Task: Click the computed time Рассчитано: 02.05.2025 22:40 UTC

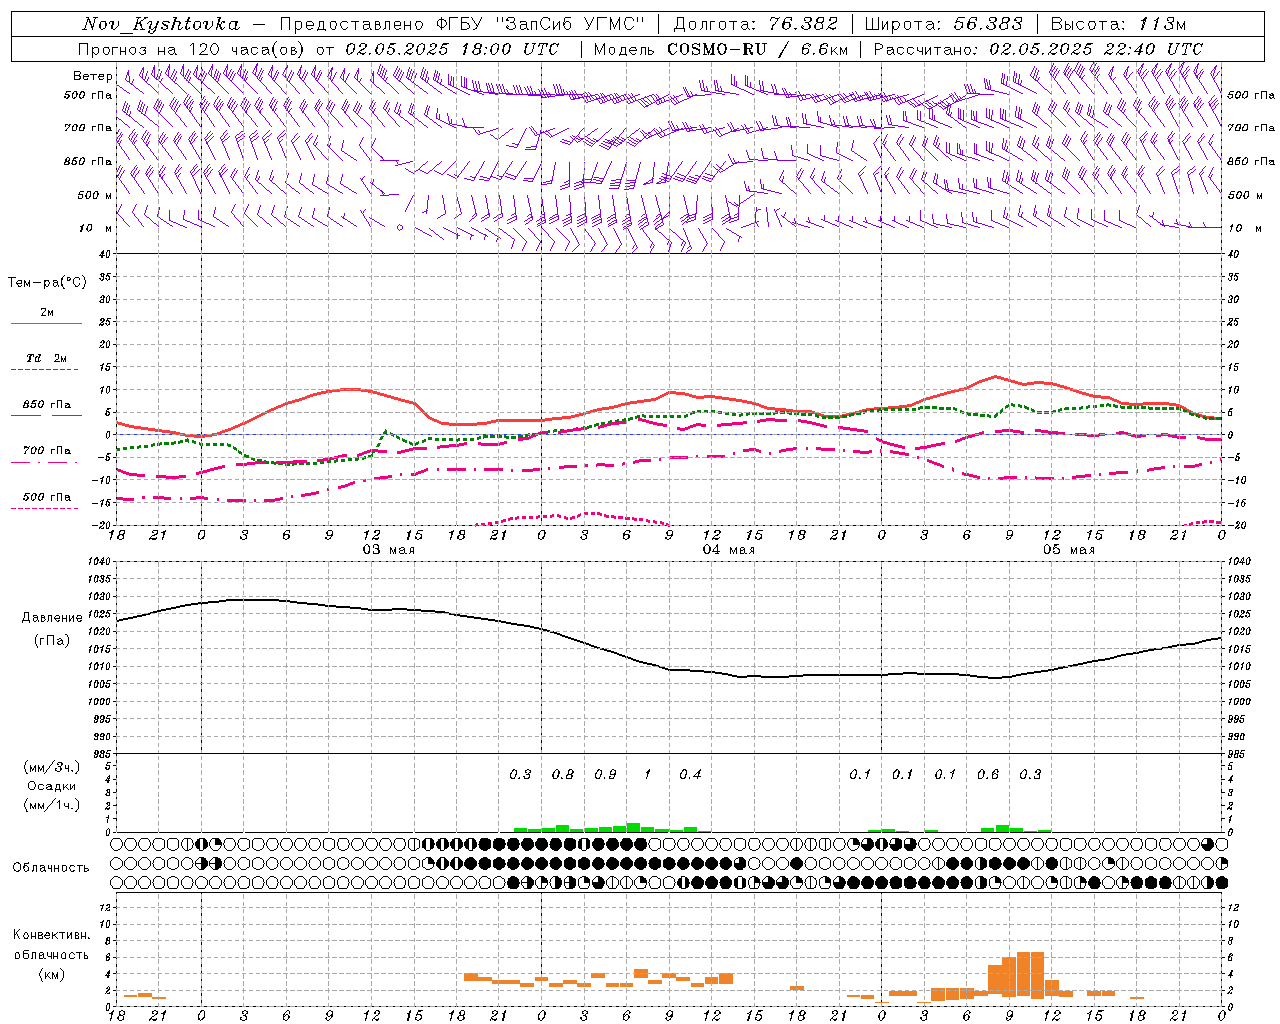Action: [x=1038, y=49]
